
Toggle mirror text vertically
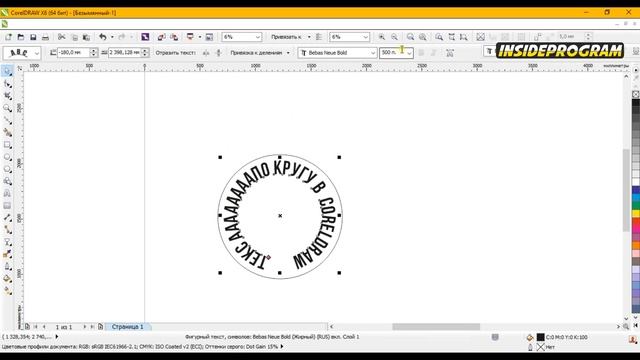coord(219,53)
